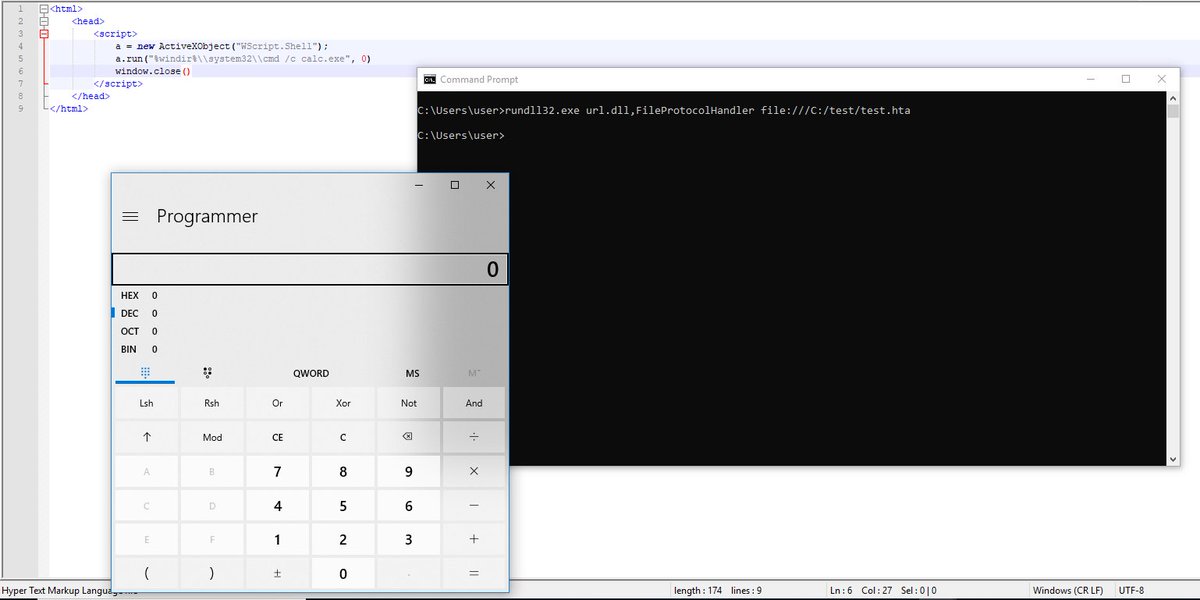Click digit 0 on calculator keypad

343,574
